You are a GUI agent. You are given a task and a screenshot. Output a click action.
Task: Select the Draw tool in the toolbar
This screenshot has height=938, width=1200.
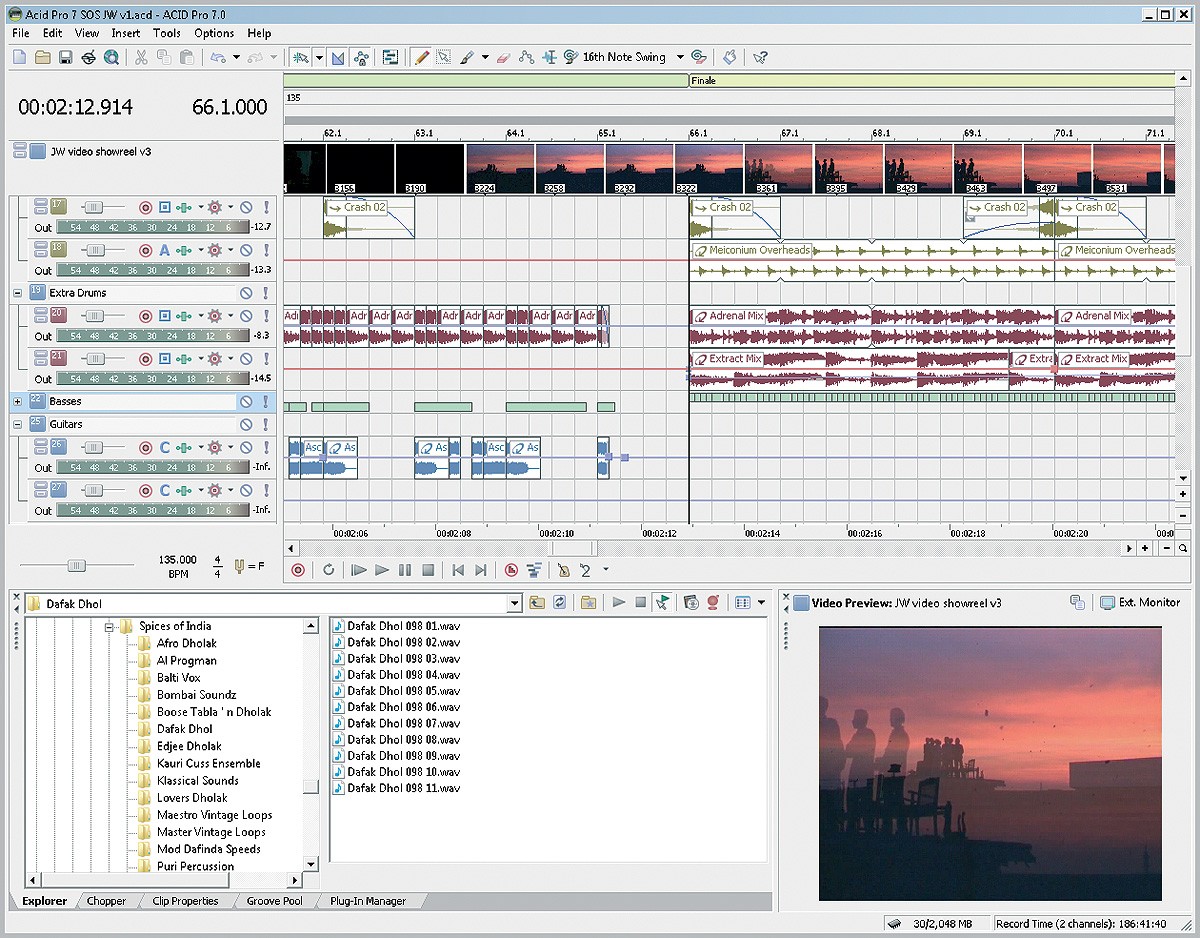click(421, 57)
